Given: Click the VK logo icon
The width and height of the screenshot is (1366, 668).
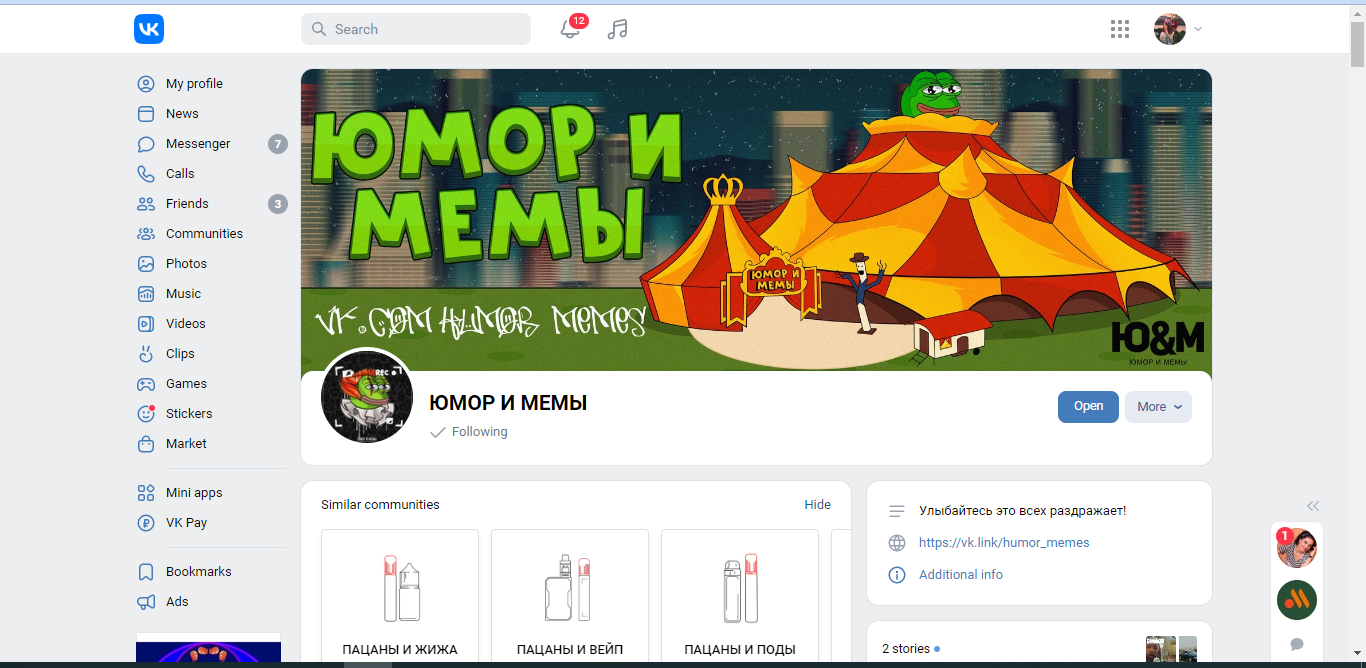Looking at the screenshot, I should (149, 29).
